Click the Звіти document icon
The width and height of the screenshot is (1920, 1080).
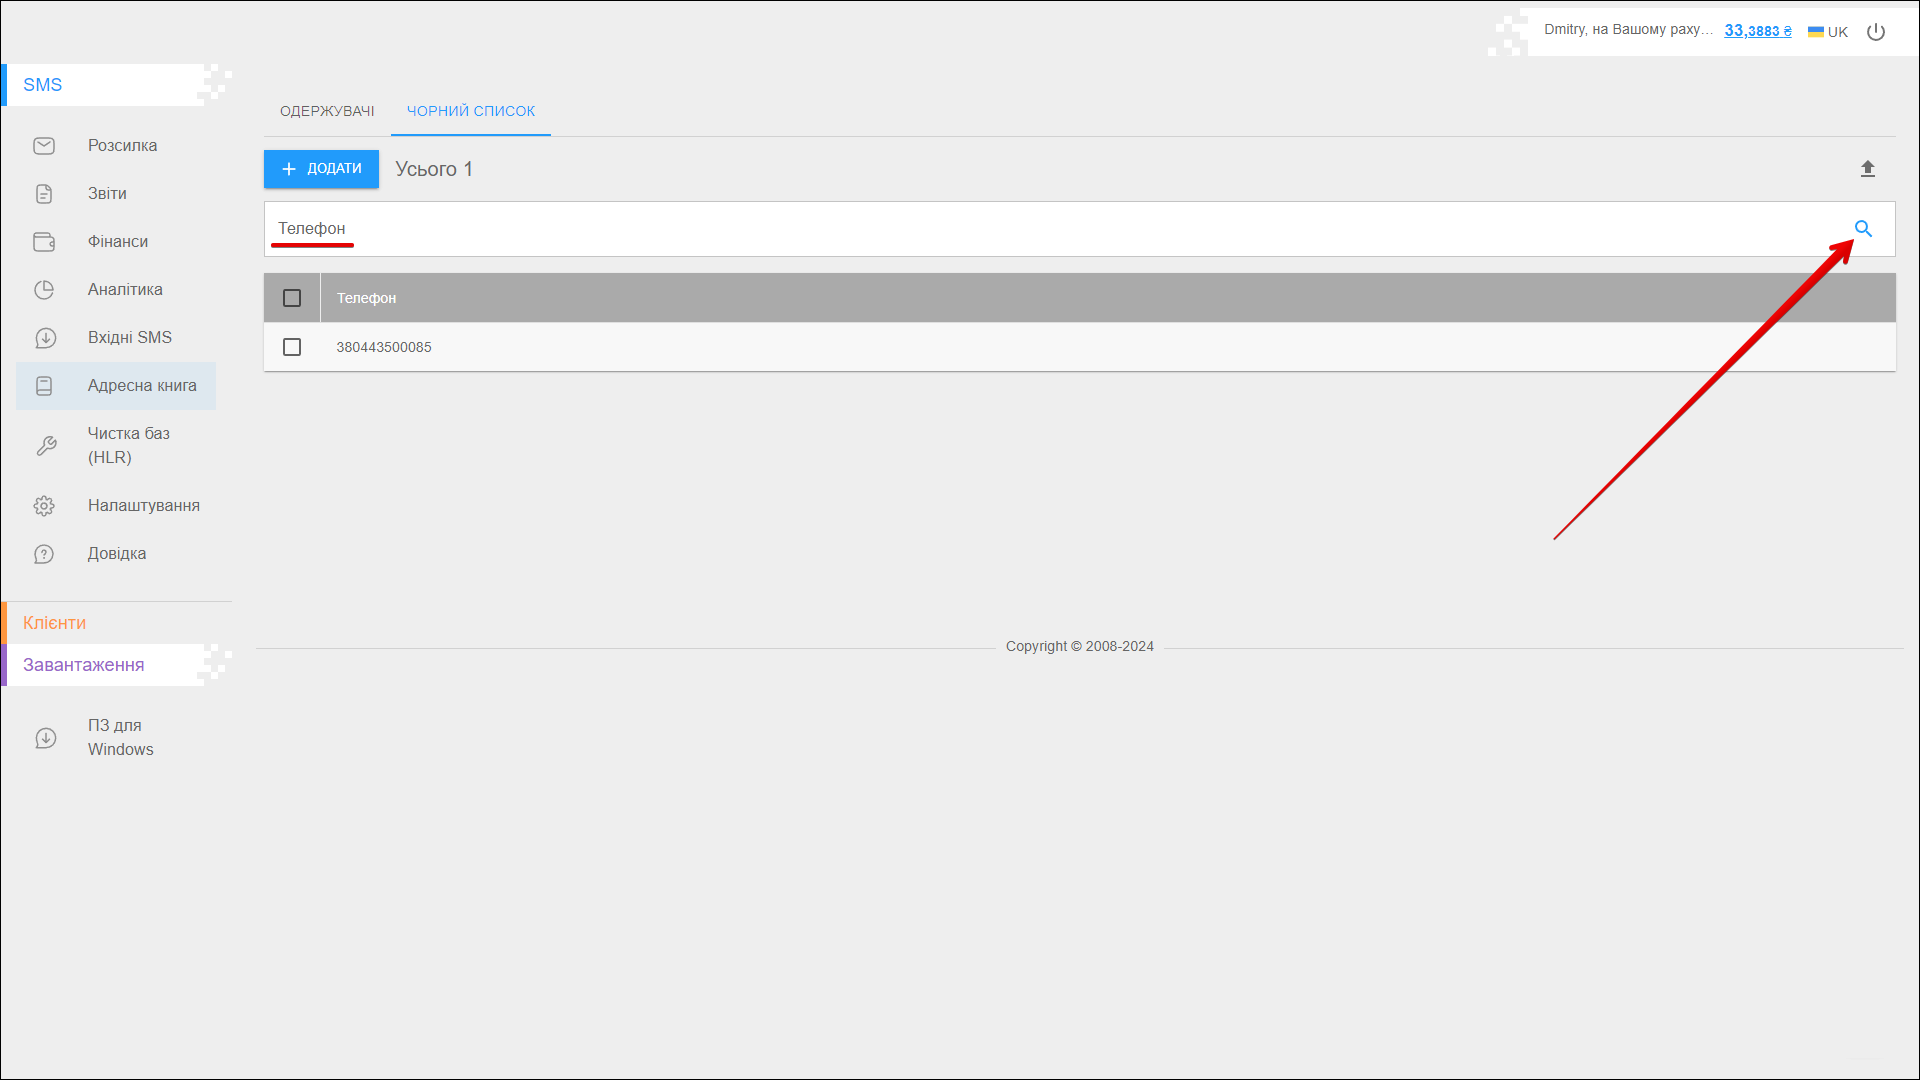pyautogui.click(x=44, y=194)
